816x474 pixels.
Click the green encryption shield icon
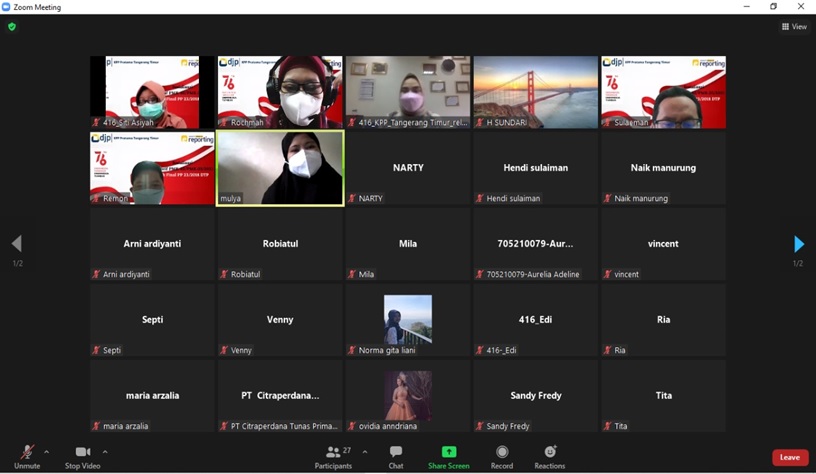point(12,27)
